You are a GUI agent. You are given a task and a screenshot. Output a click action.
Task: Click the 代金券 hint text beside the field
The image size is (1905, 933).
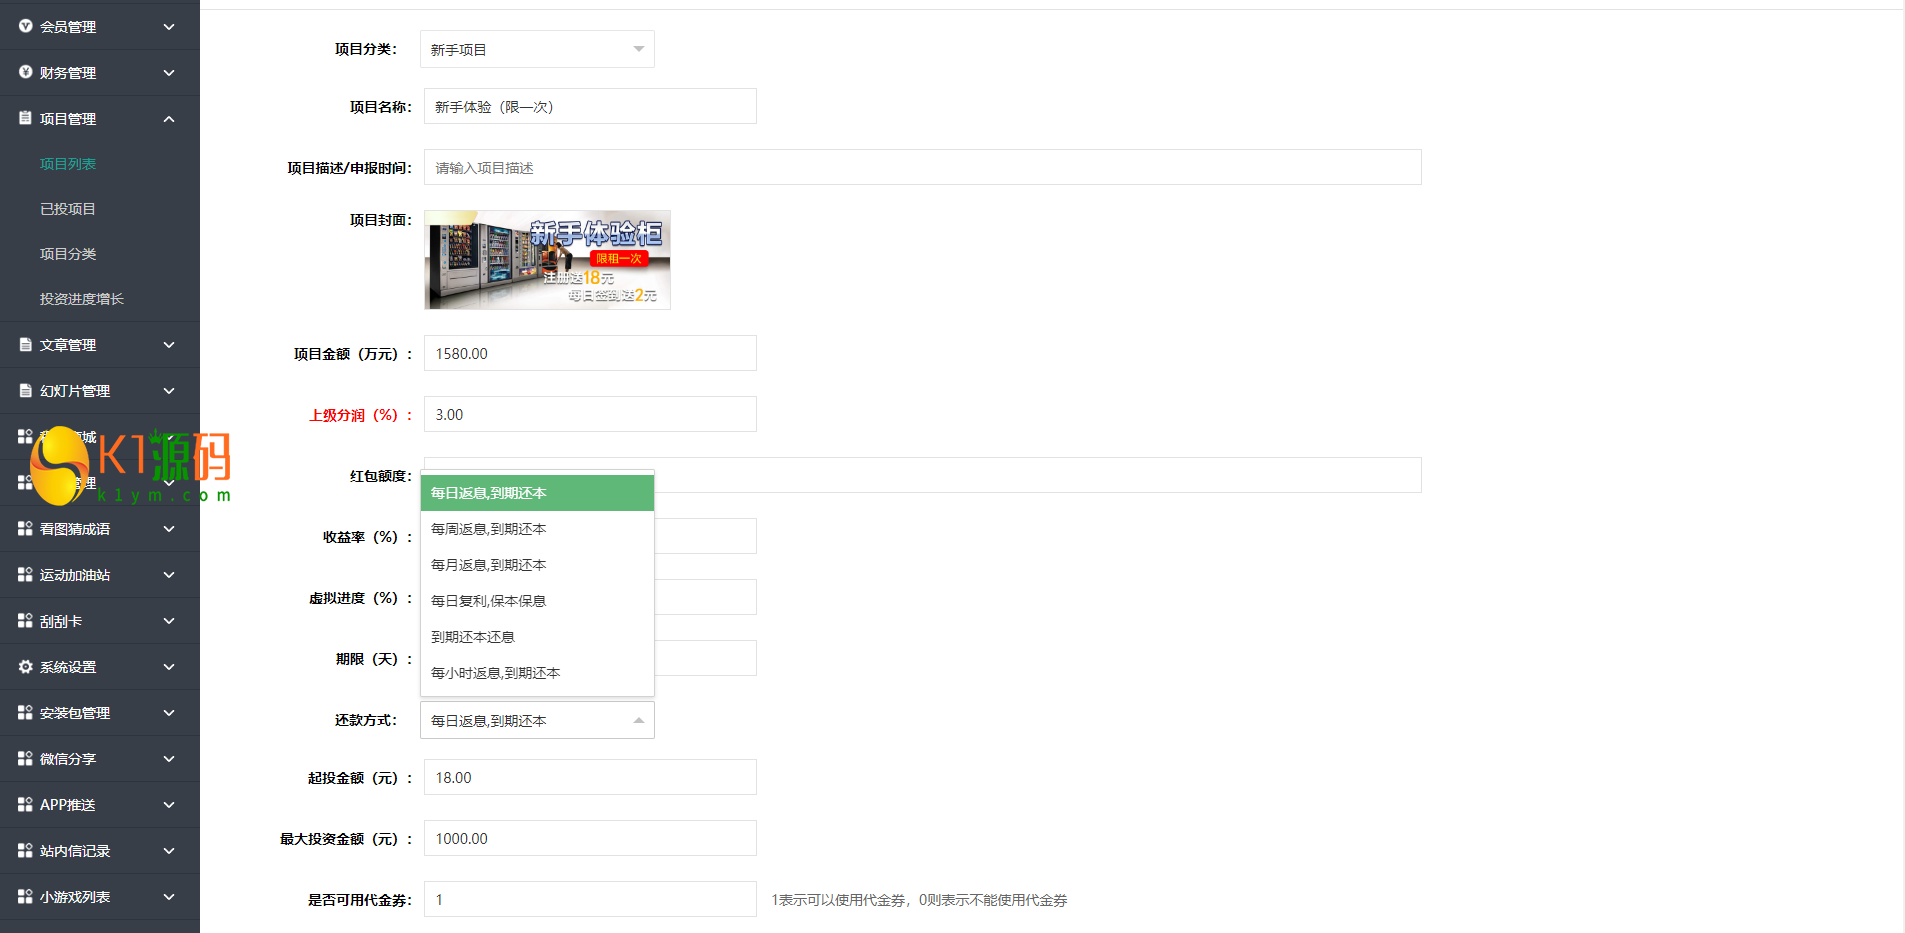click(919, 900)
